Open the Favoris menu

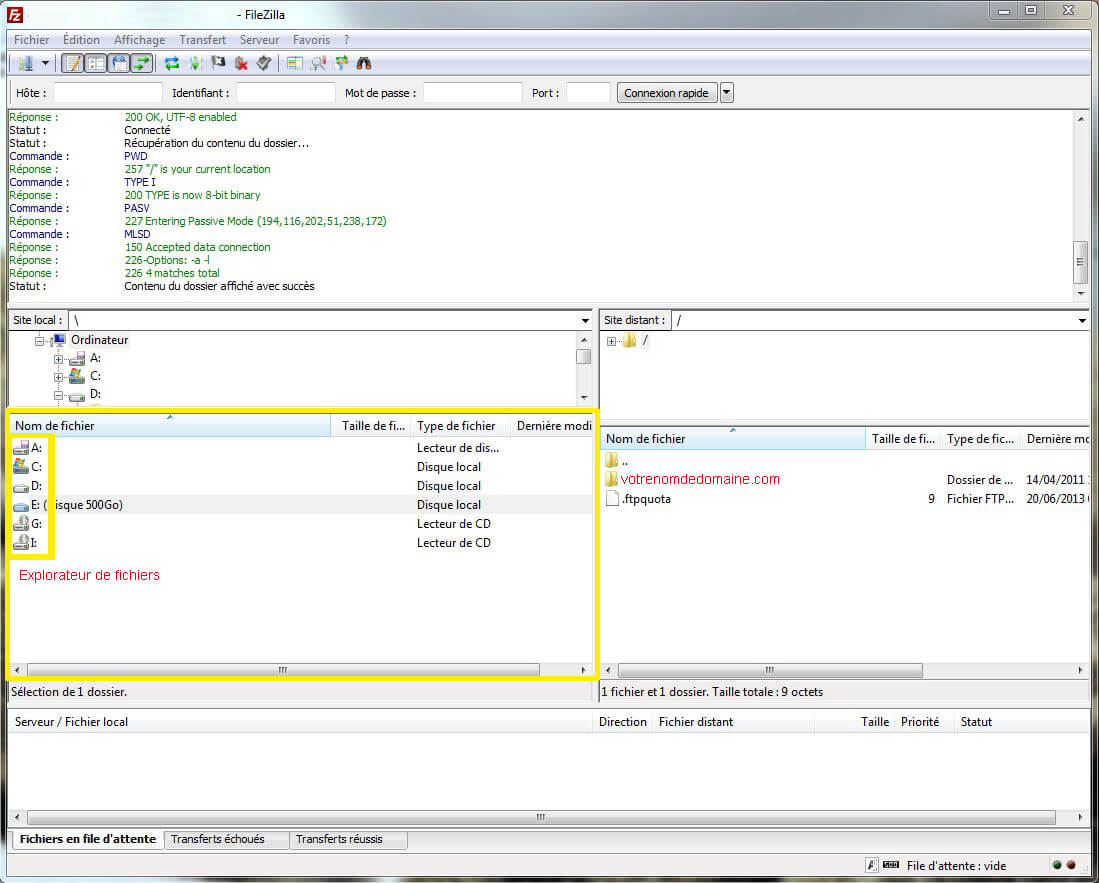(311, 40)
